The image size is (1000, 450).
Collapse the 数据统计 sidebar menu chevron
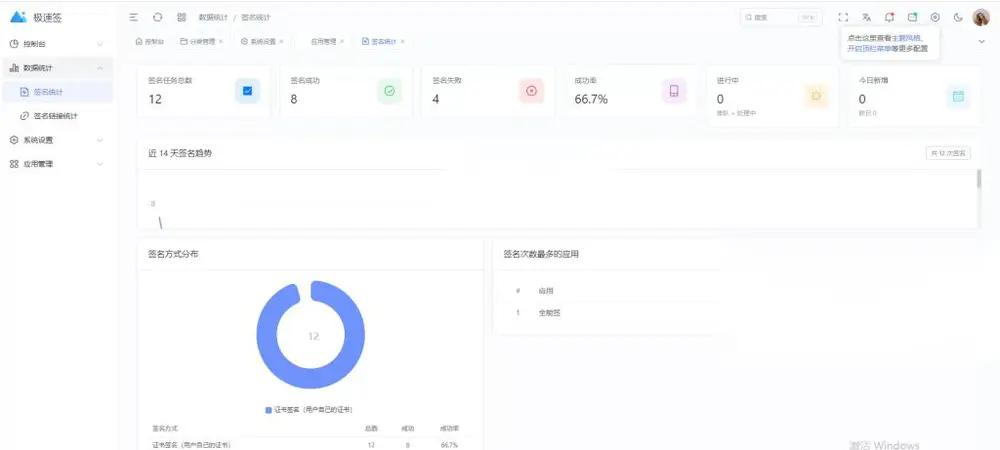click(100, 68)
